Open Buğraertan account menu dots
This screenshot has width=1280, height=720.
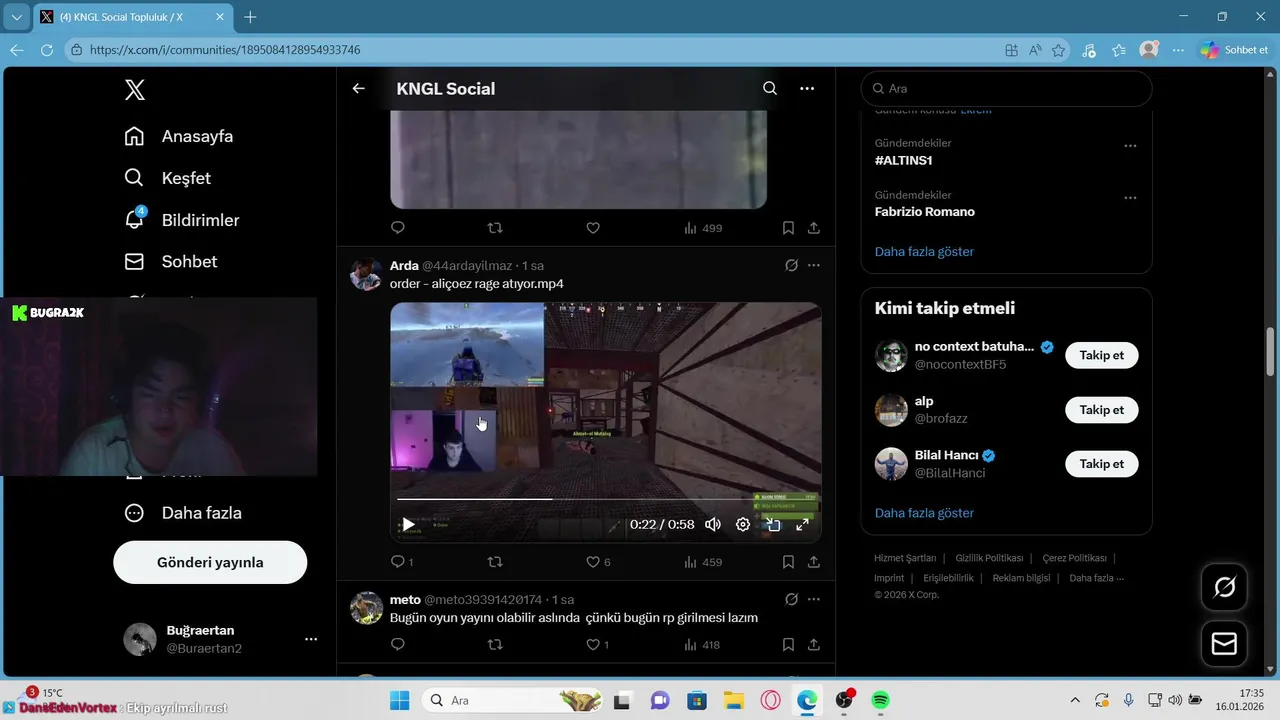311,639
